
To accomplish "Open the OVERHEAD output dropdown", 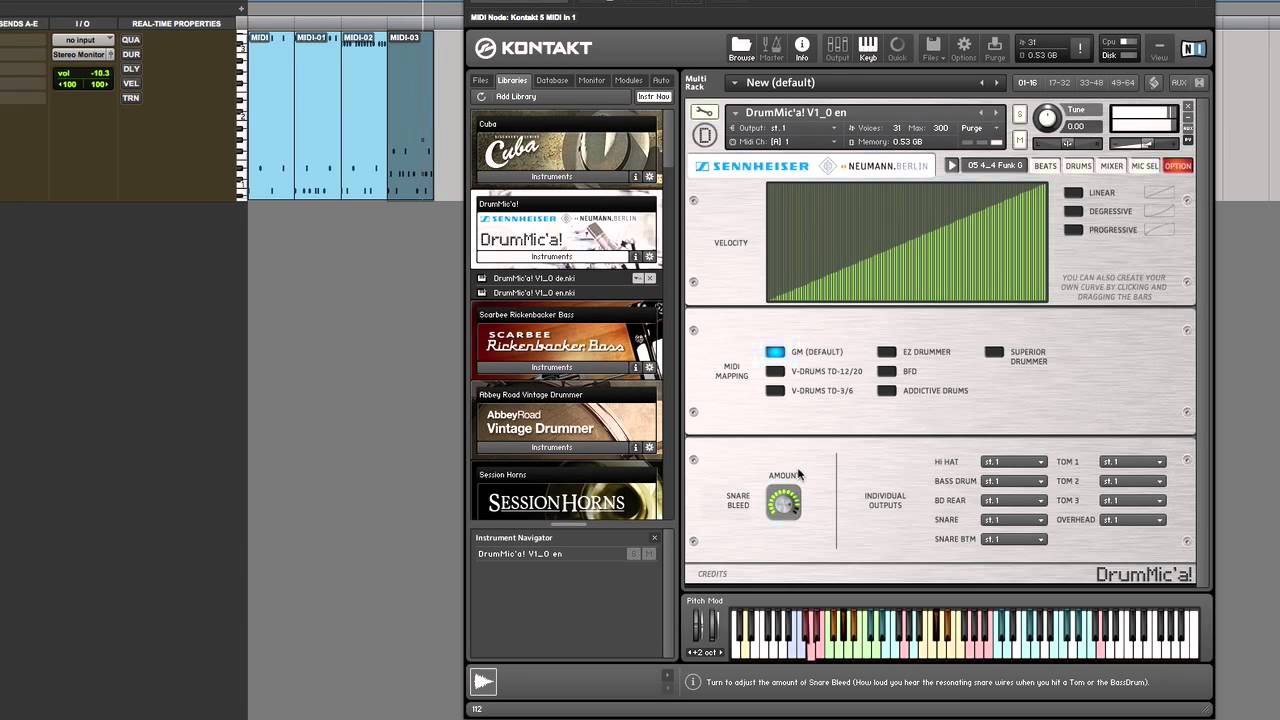I will point(1133,520).
